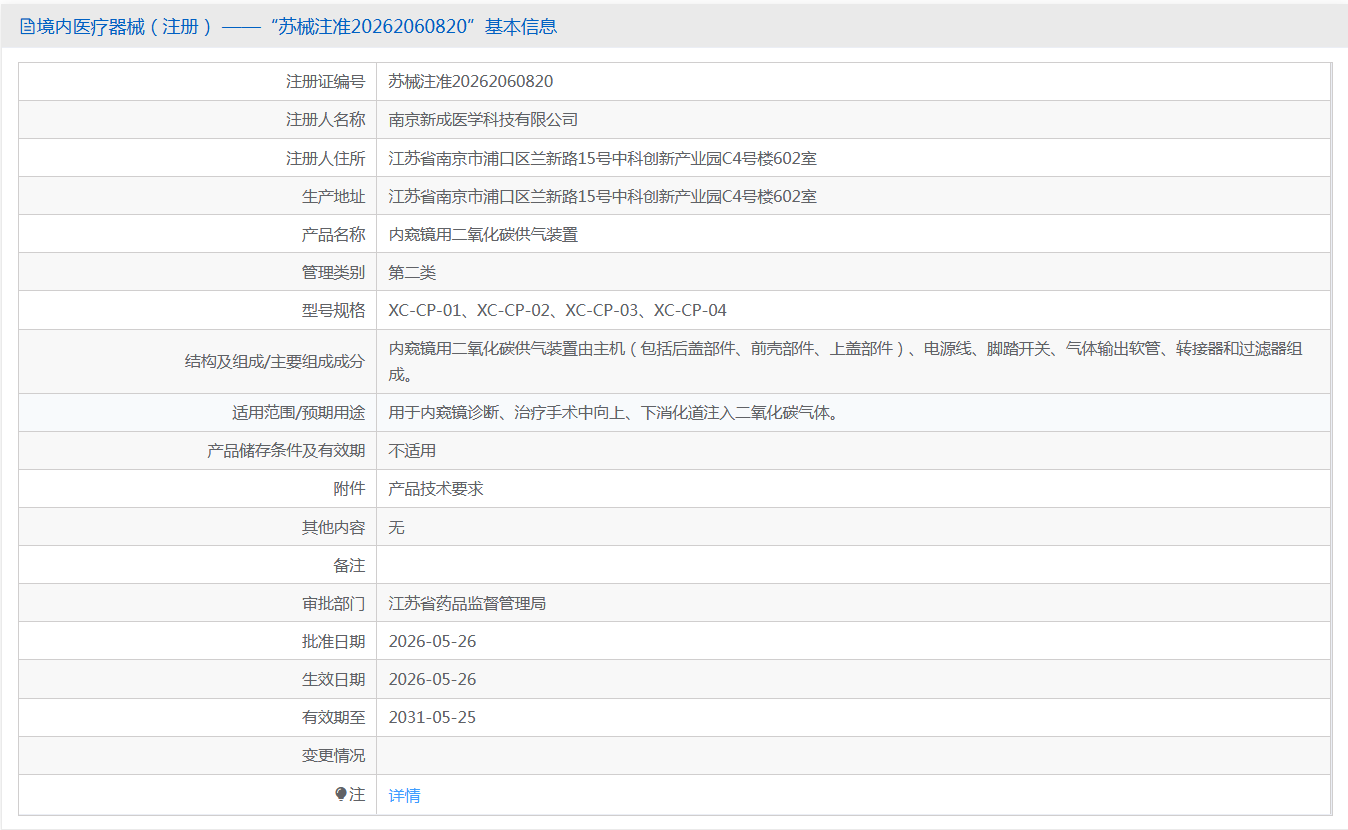The height and width of the screenshot is (830, 1348).
Task: Open the 详情 link
Action: pos(404,795)
